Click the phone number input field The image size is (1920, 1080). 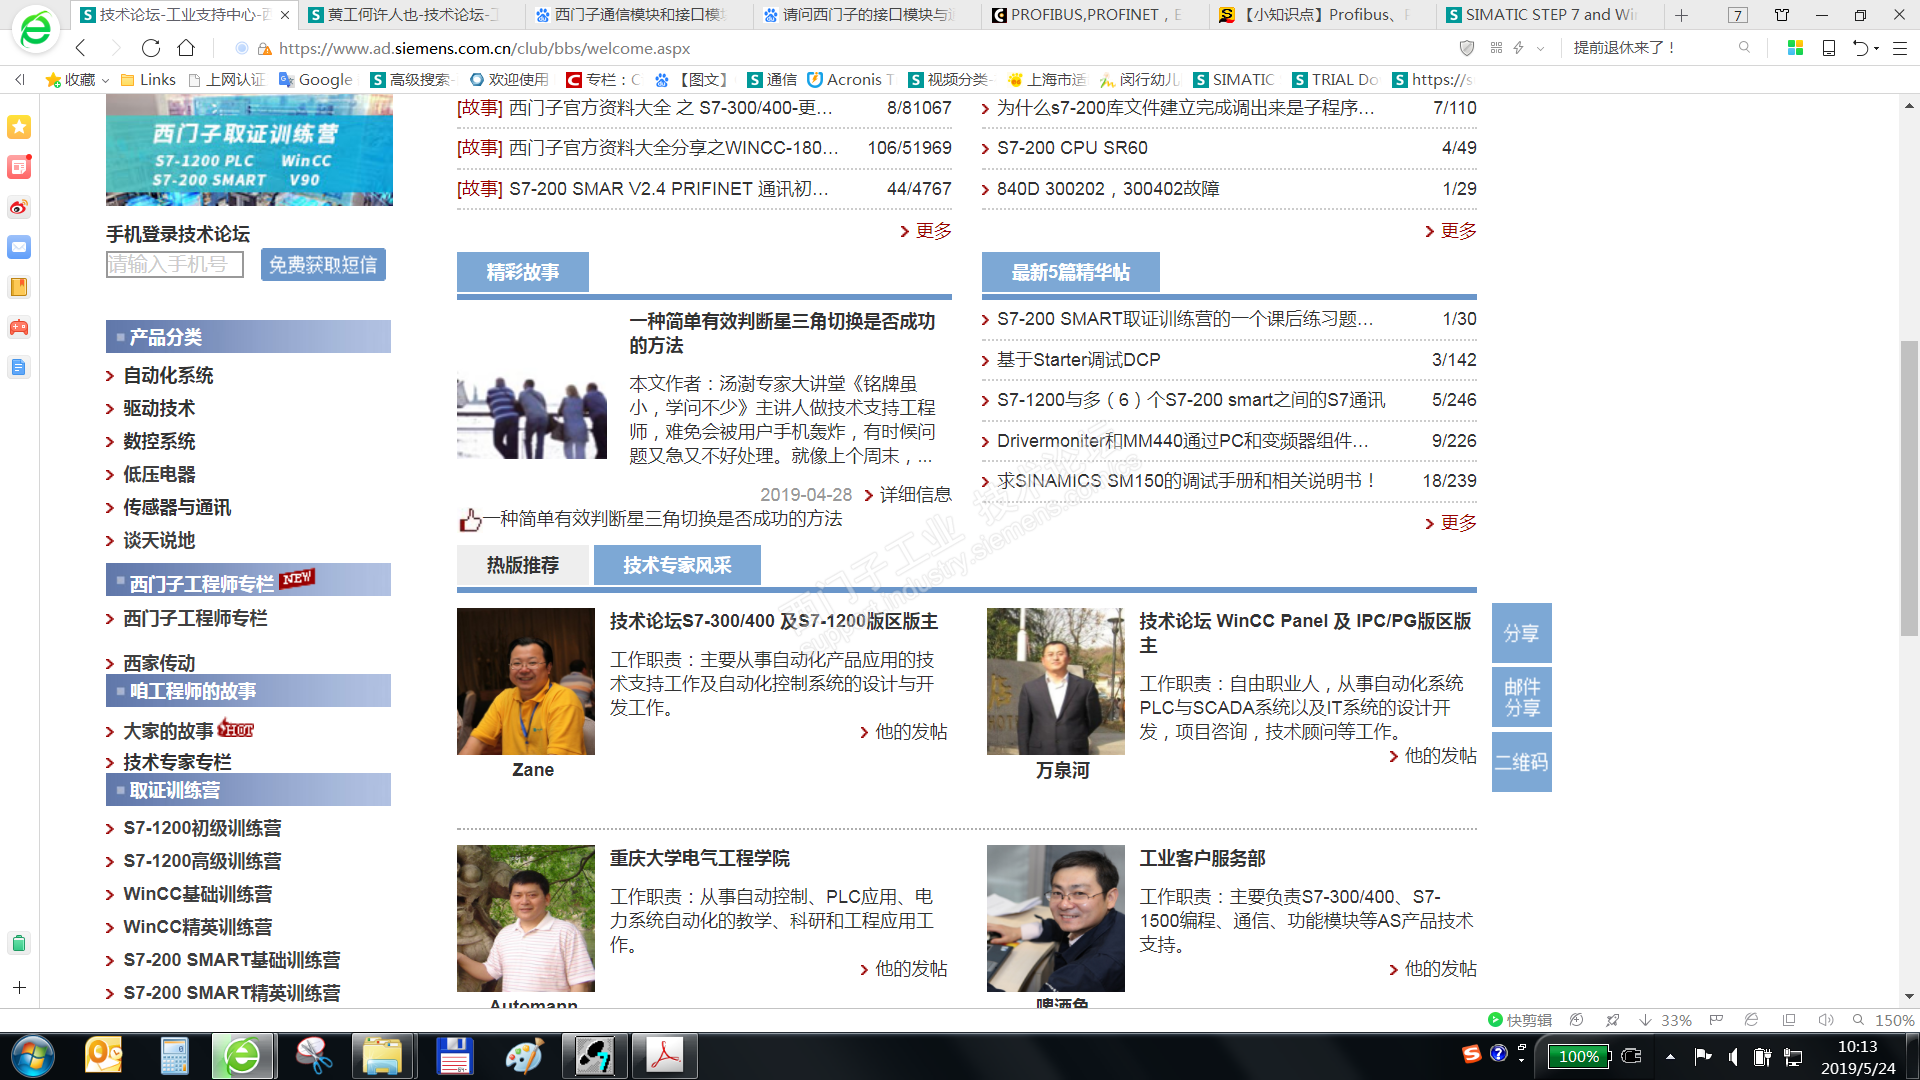(175, 264)
